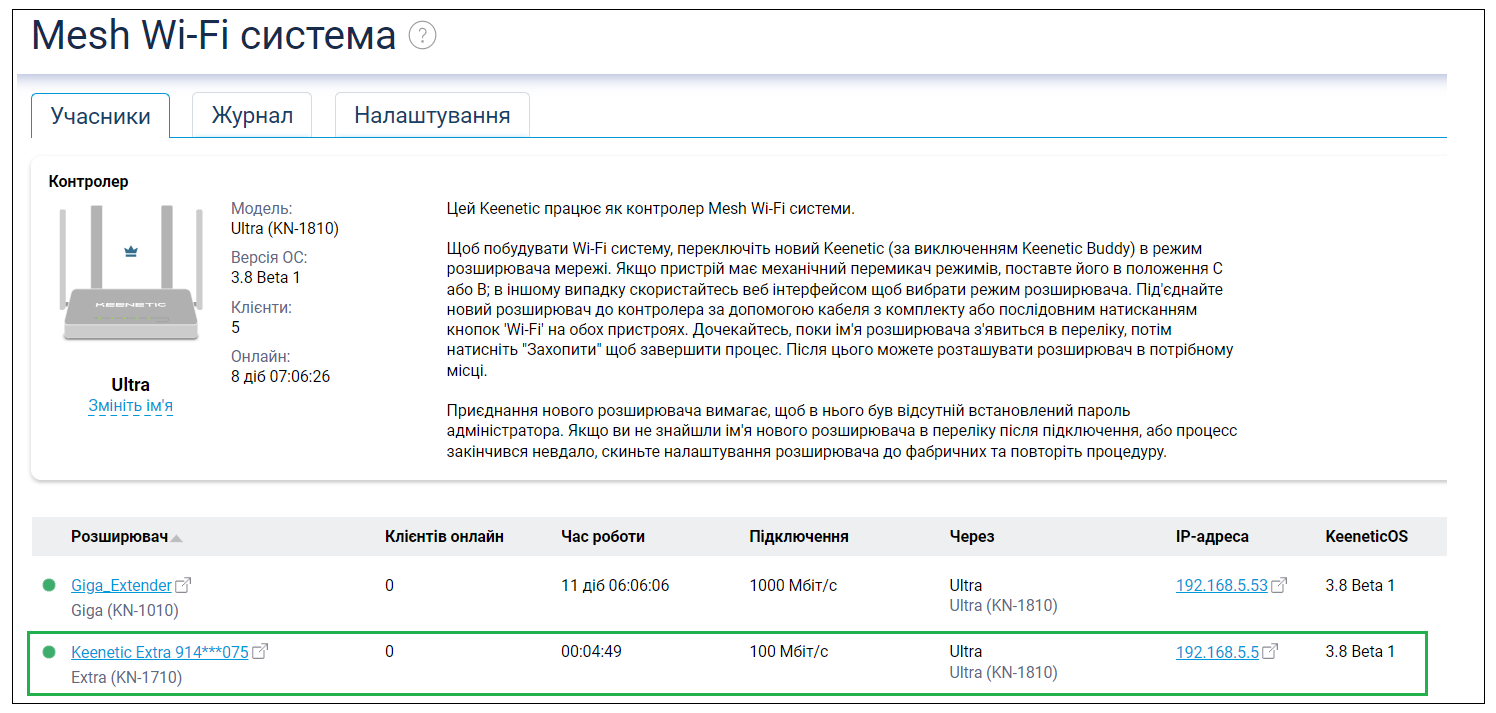Click the Ultra router controller image

(x=130, y=275)
